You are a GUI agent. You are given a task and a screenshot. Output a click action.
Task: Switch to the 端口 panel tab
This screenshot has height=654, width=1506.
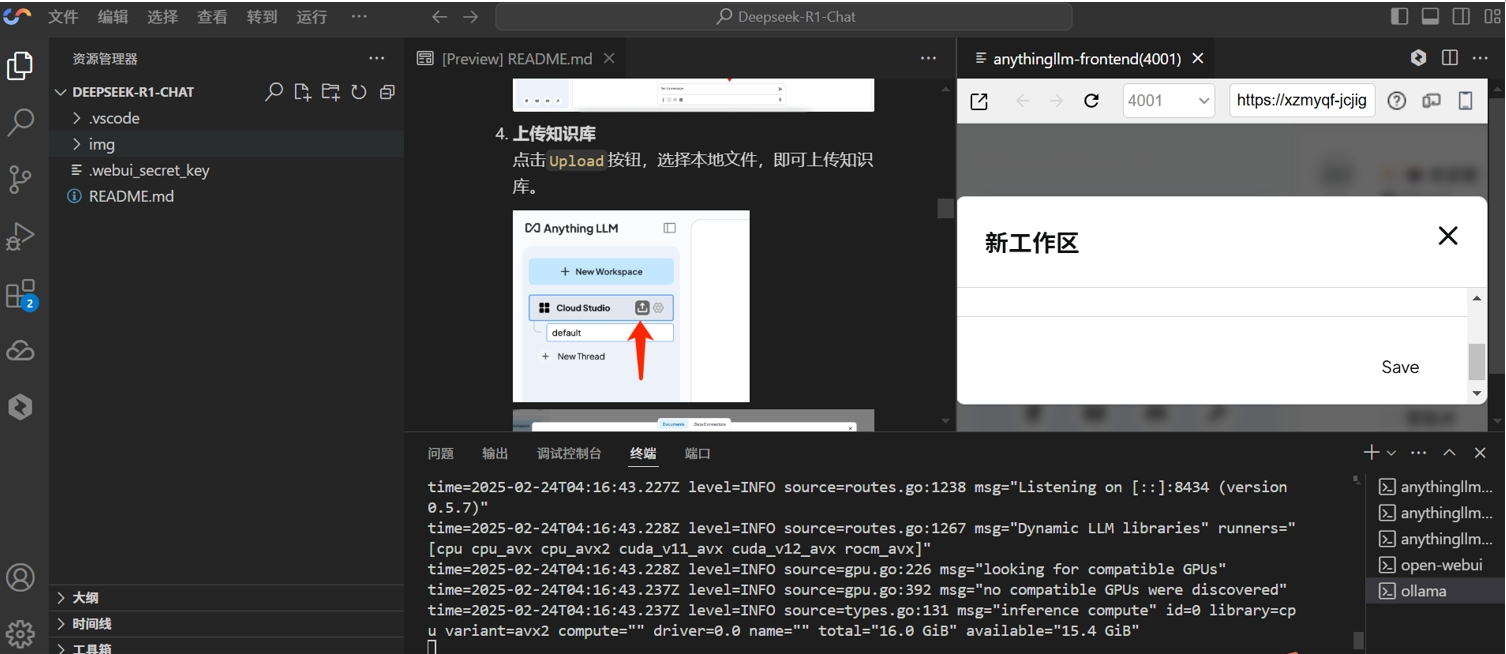[x=697, y=453]
